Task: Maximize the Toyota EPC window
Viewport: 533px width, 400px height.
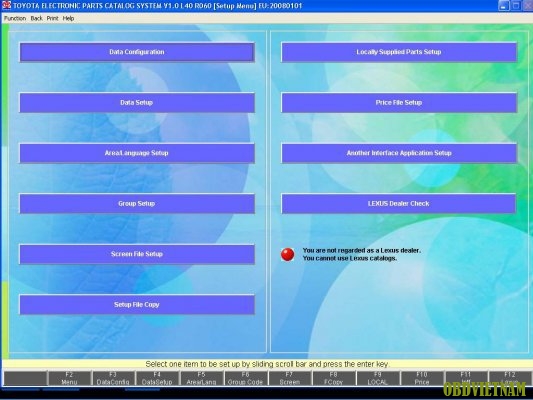Action: (516, 5)
